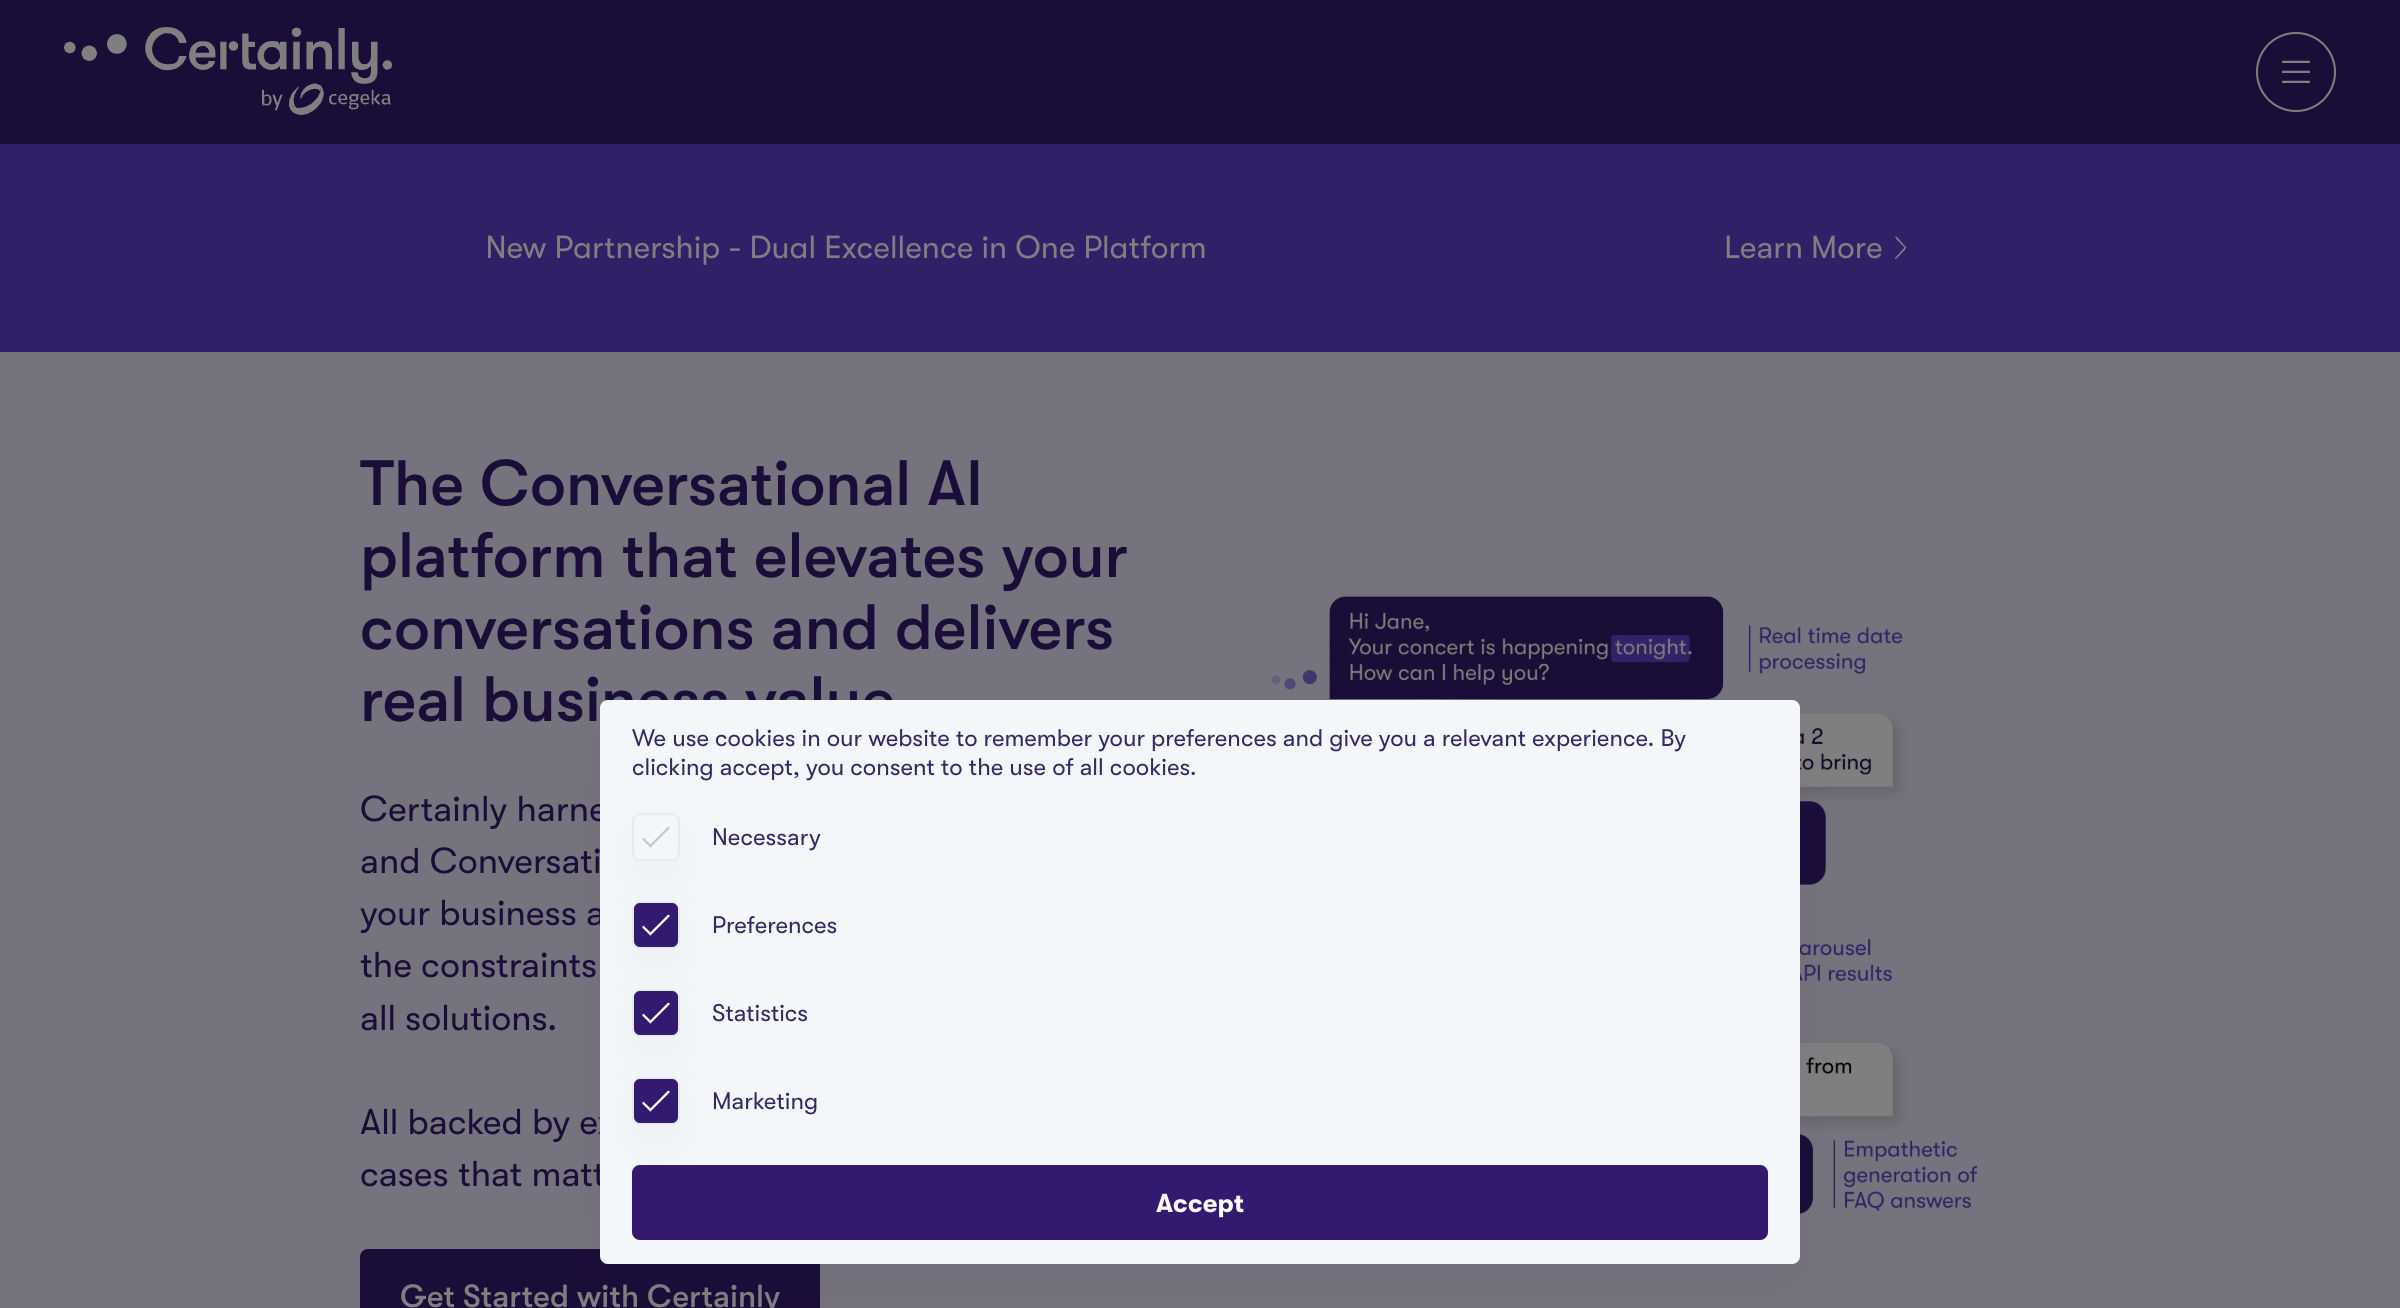The height and width of the screenshot is (1308, 2400).
Task: Uncheck the Statistics cookies checkbox
Action: point(656,1013)
